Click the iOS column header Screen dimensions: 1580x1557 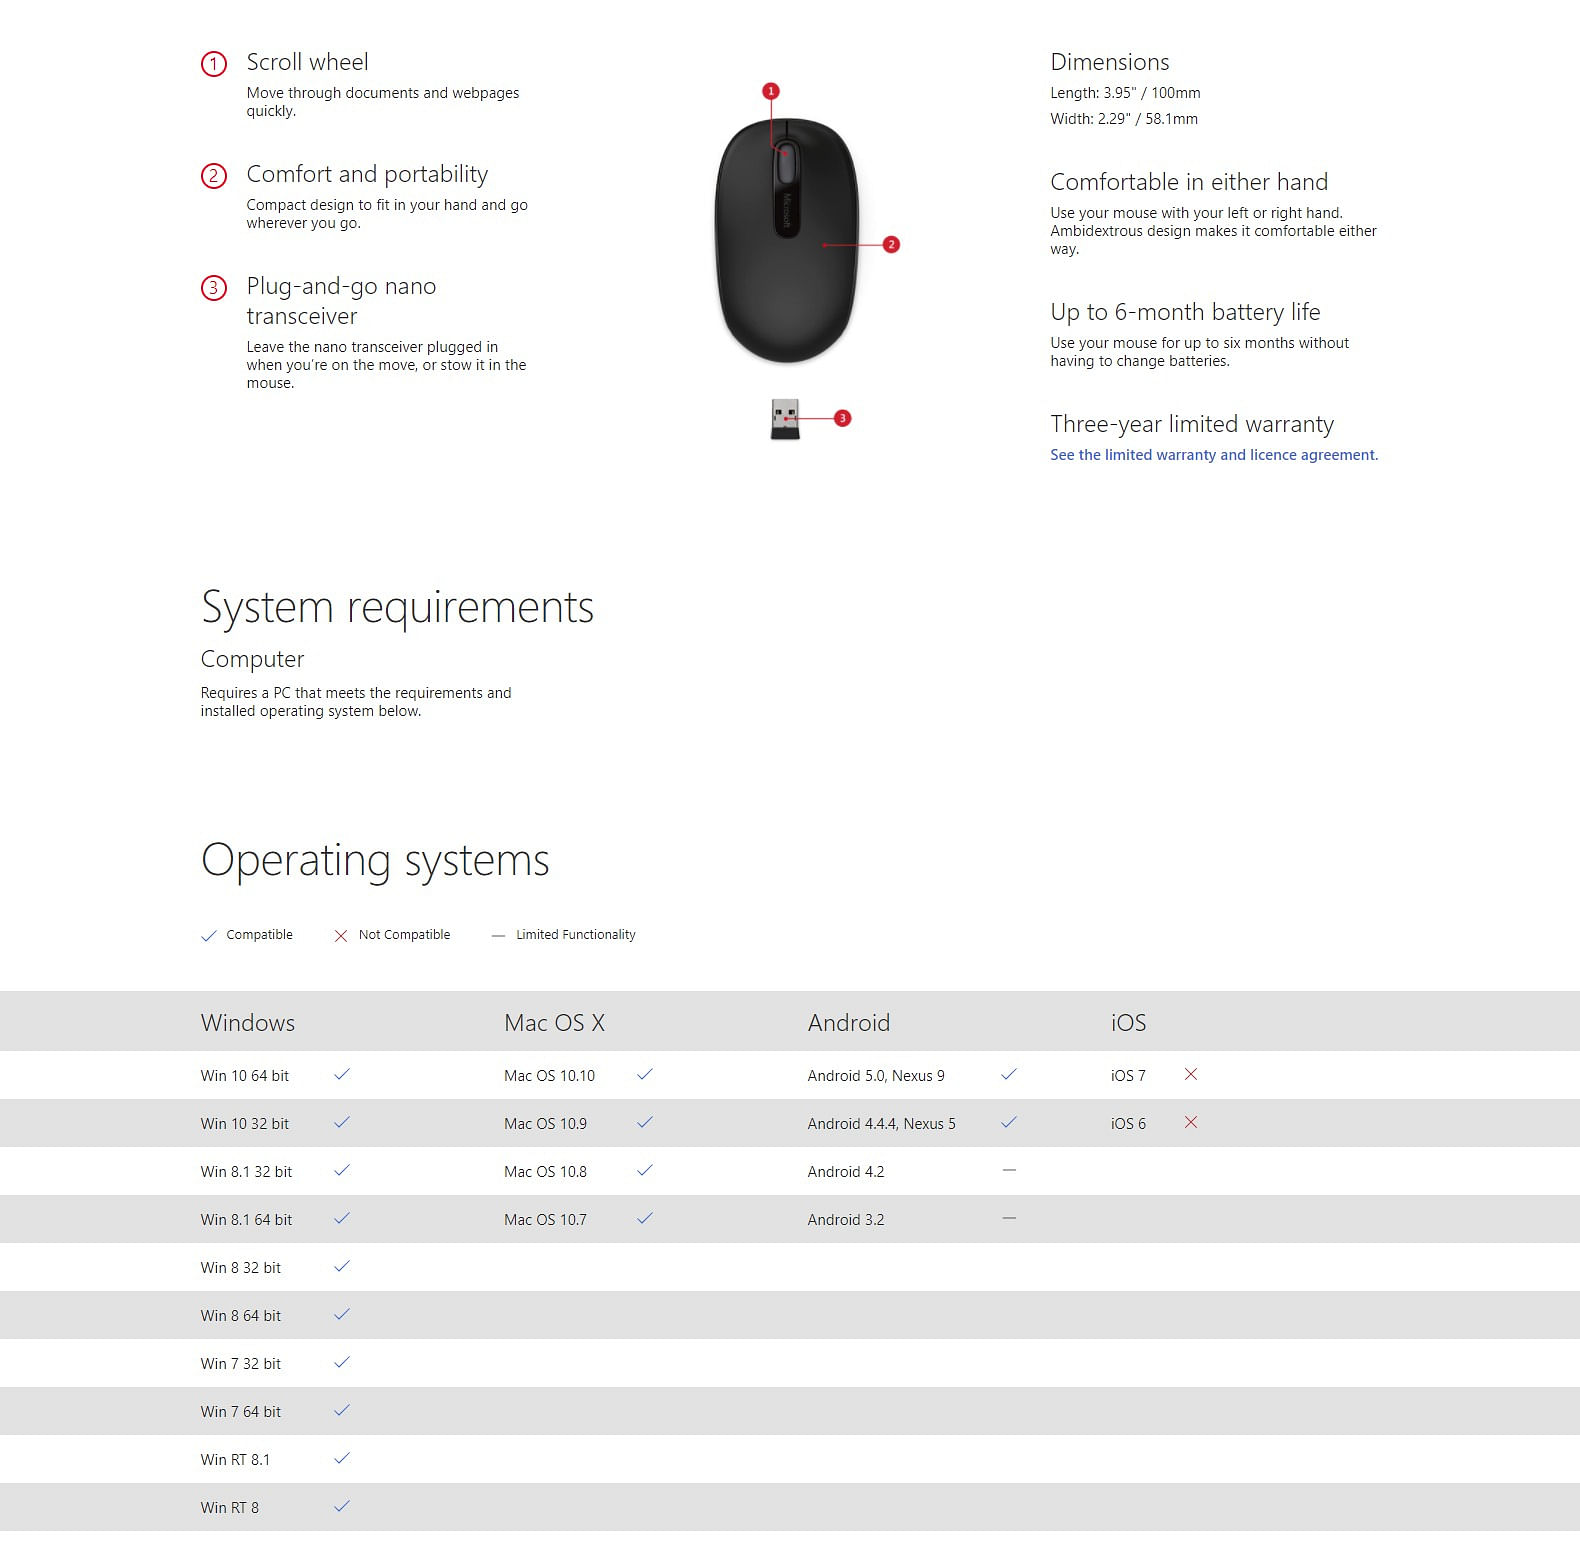(1129, 1023)
